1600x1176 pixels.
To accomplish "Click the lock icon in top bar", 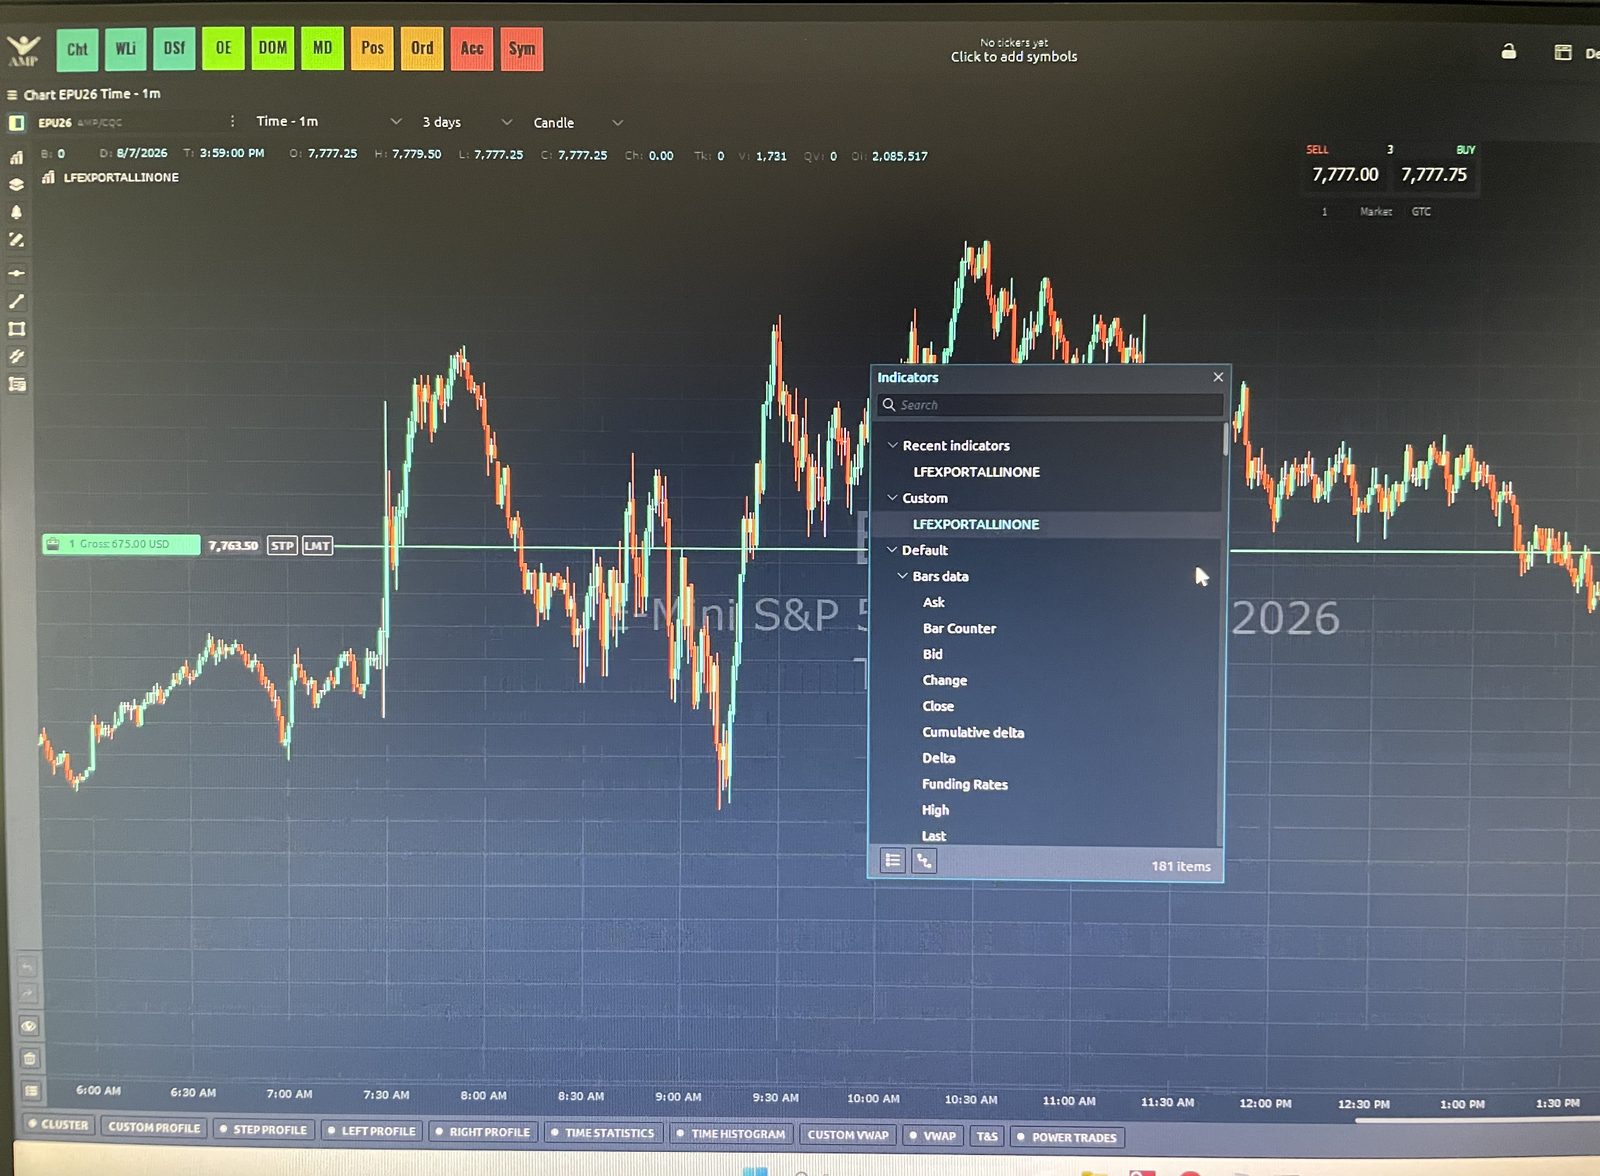I will pyautogui.click(x=1509, y=52).
